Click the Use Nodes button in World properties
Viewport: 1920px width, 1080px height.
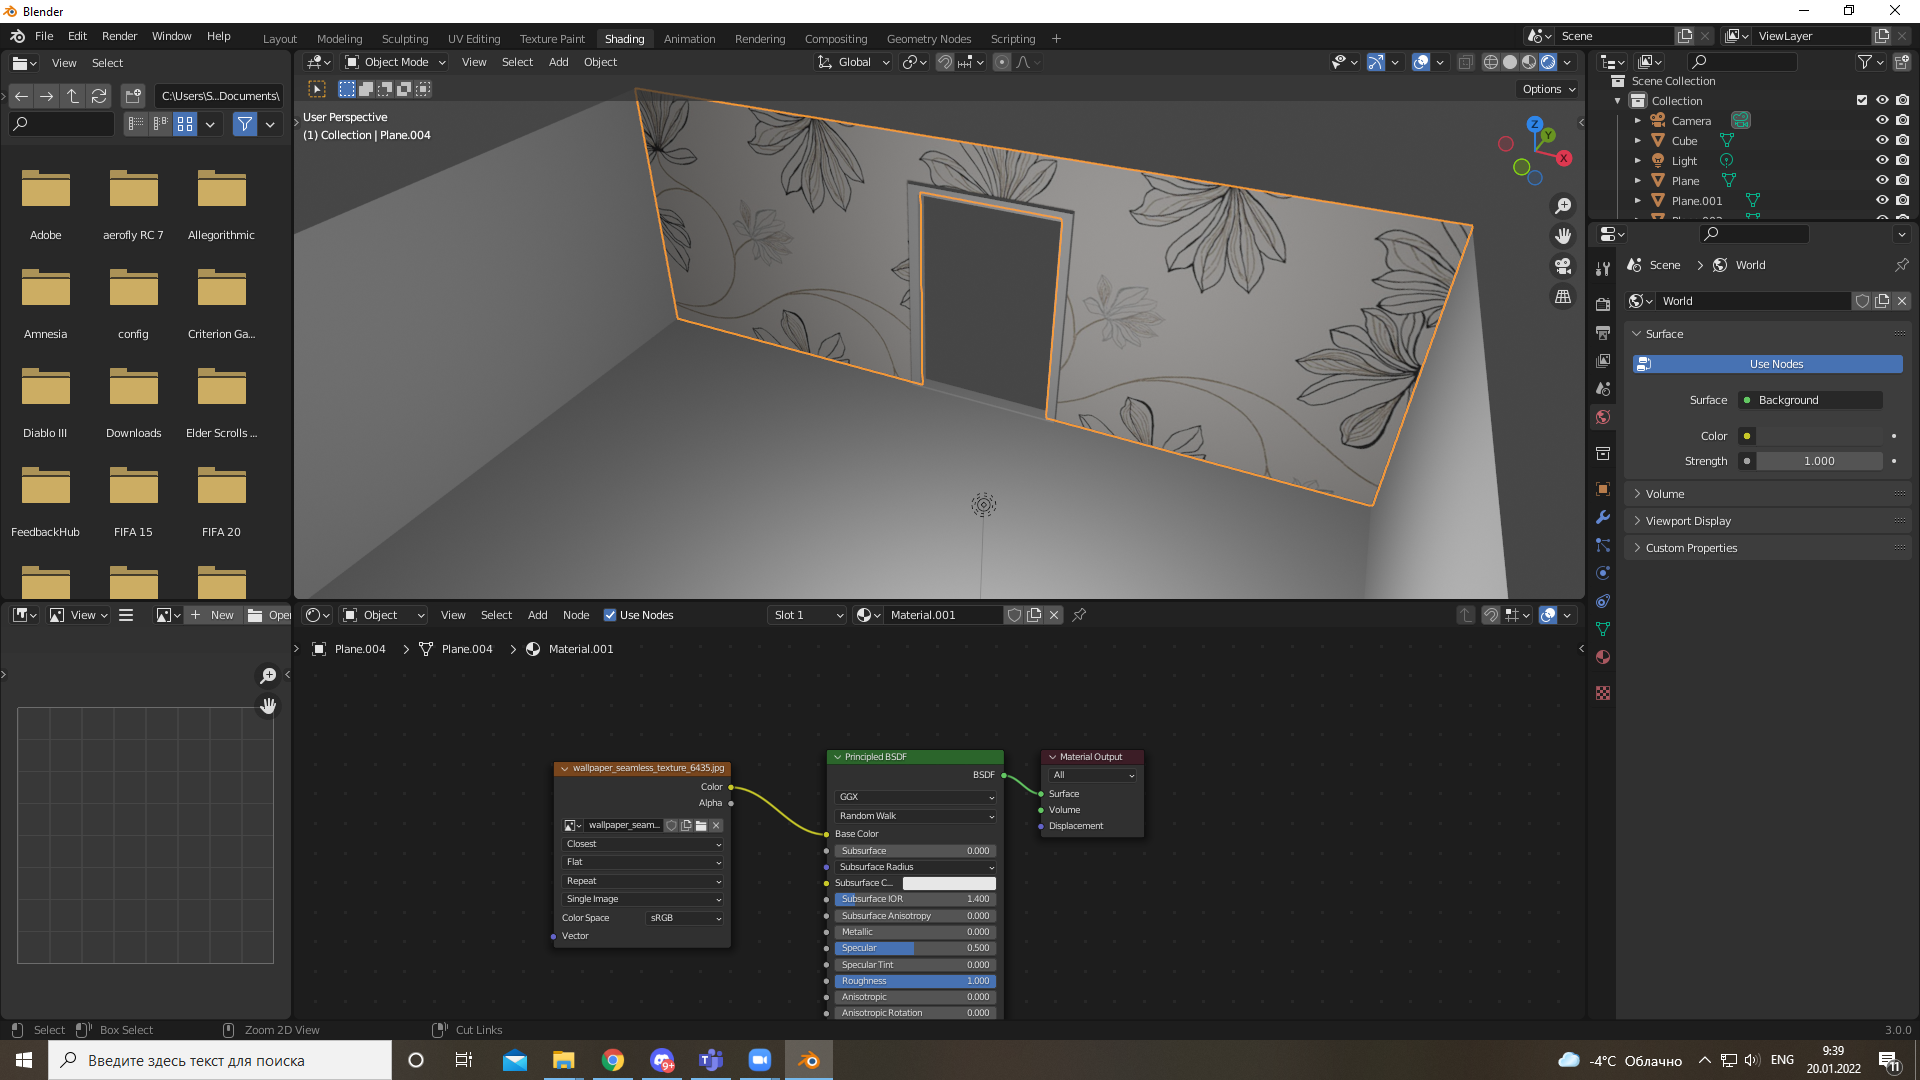(1768, 364)
